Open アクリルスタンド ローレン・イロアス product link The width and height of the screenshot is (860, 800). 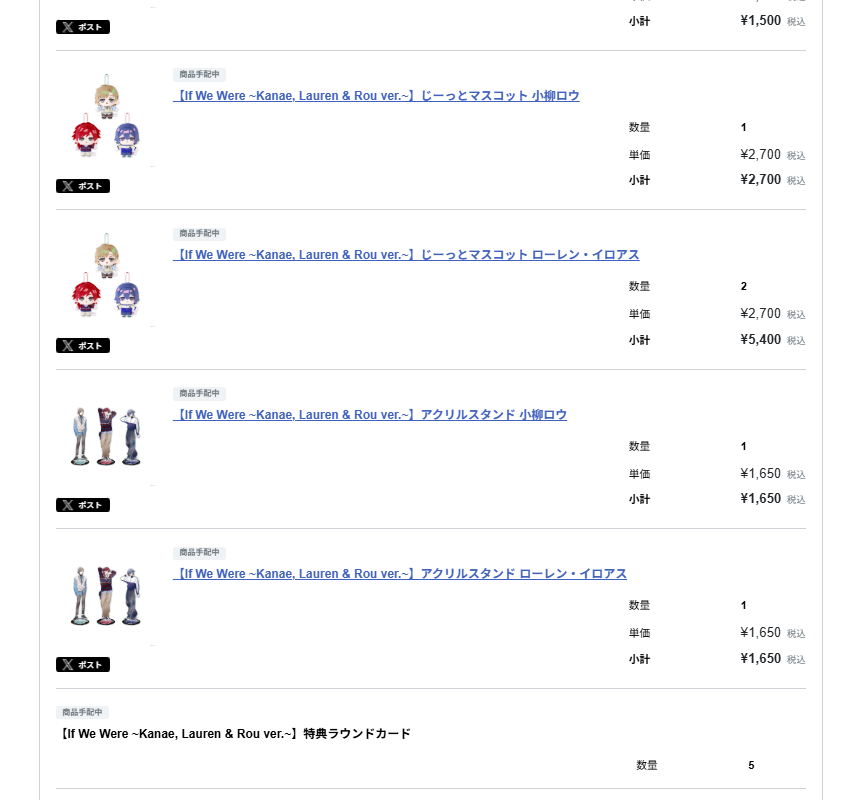pos(400,574)
